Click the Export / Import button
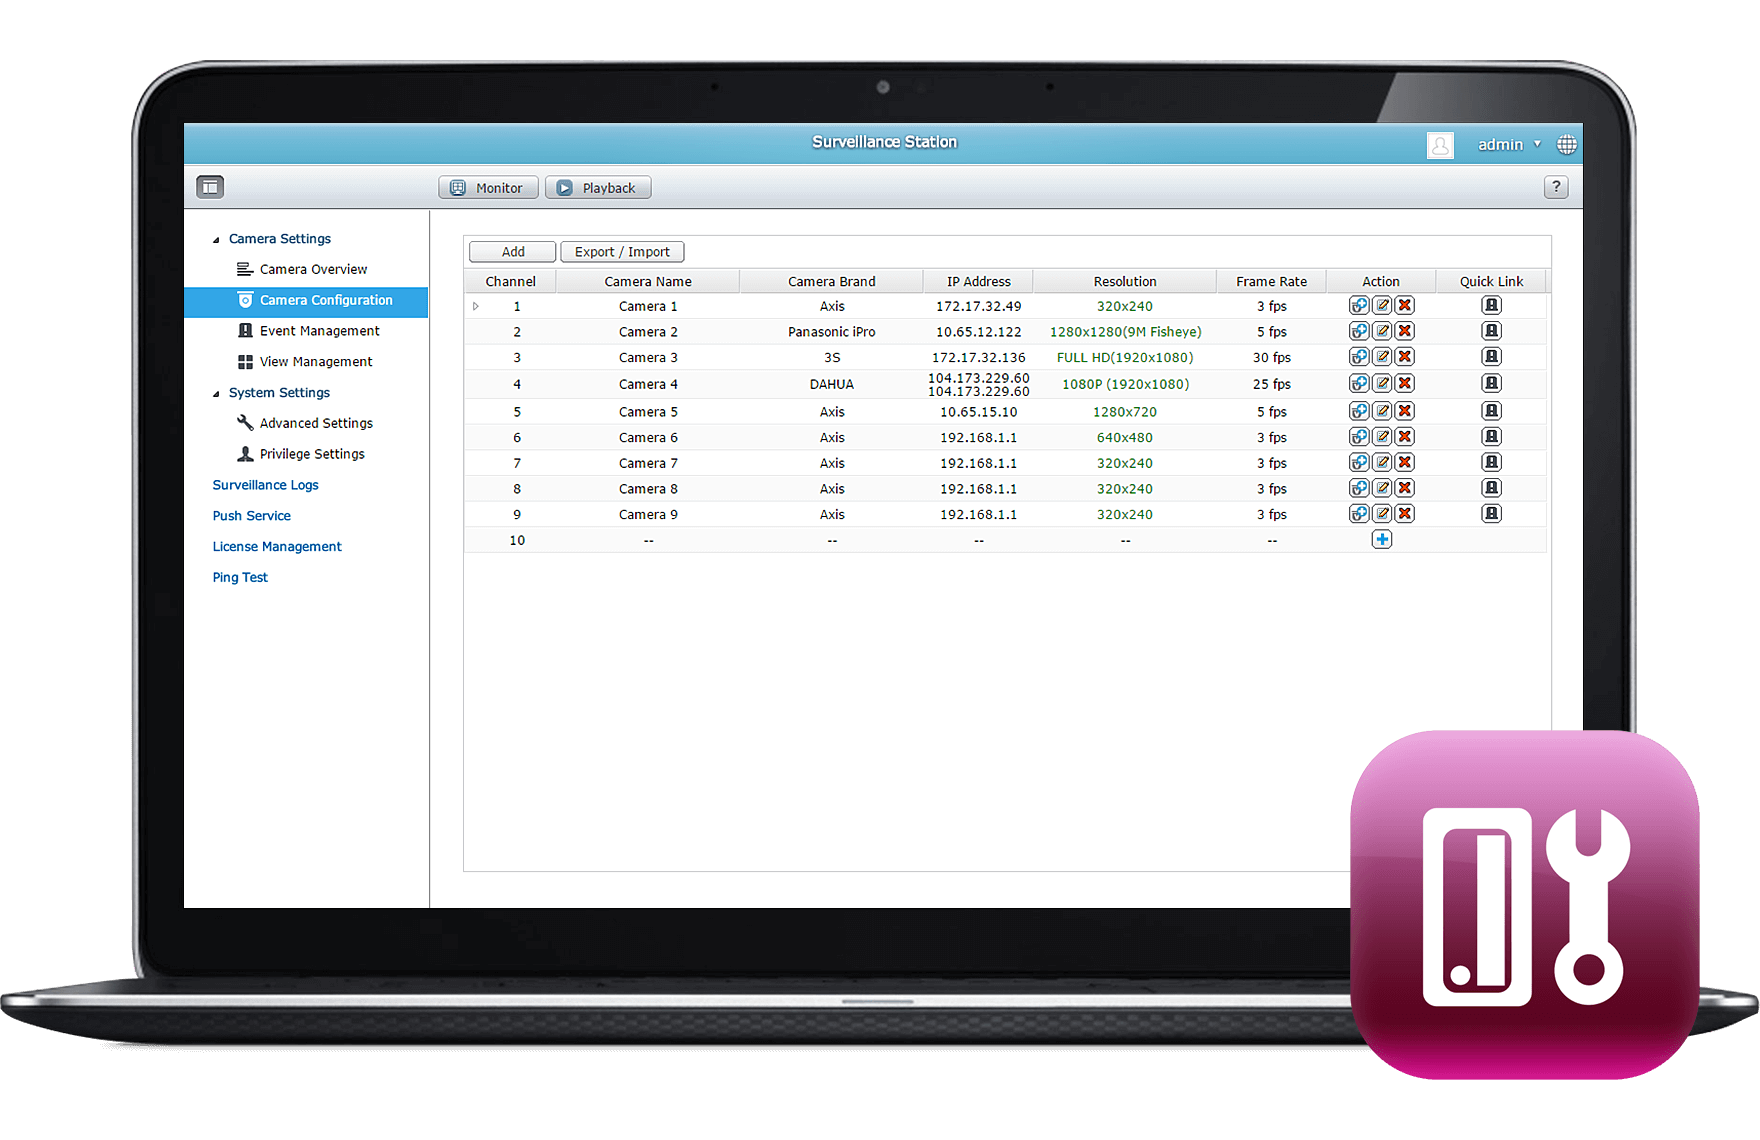Viewport: 1760px width, 1140px height. click(622, 252)
